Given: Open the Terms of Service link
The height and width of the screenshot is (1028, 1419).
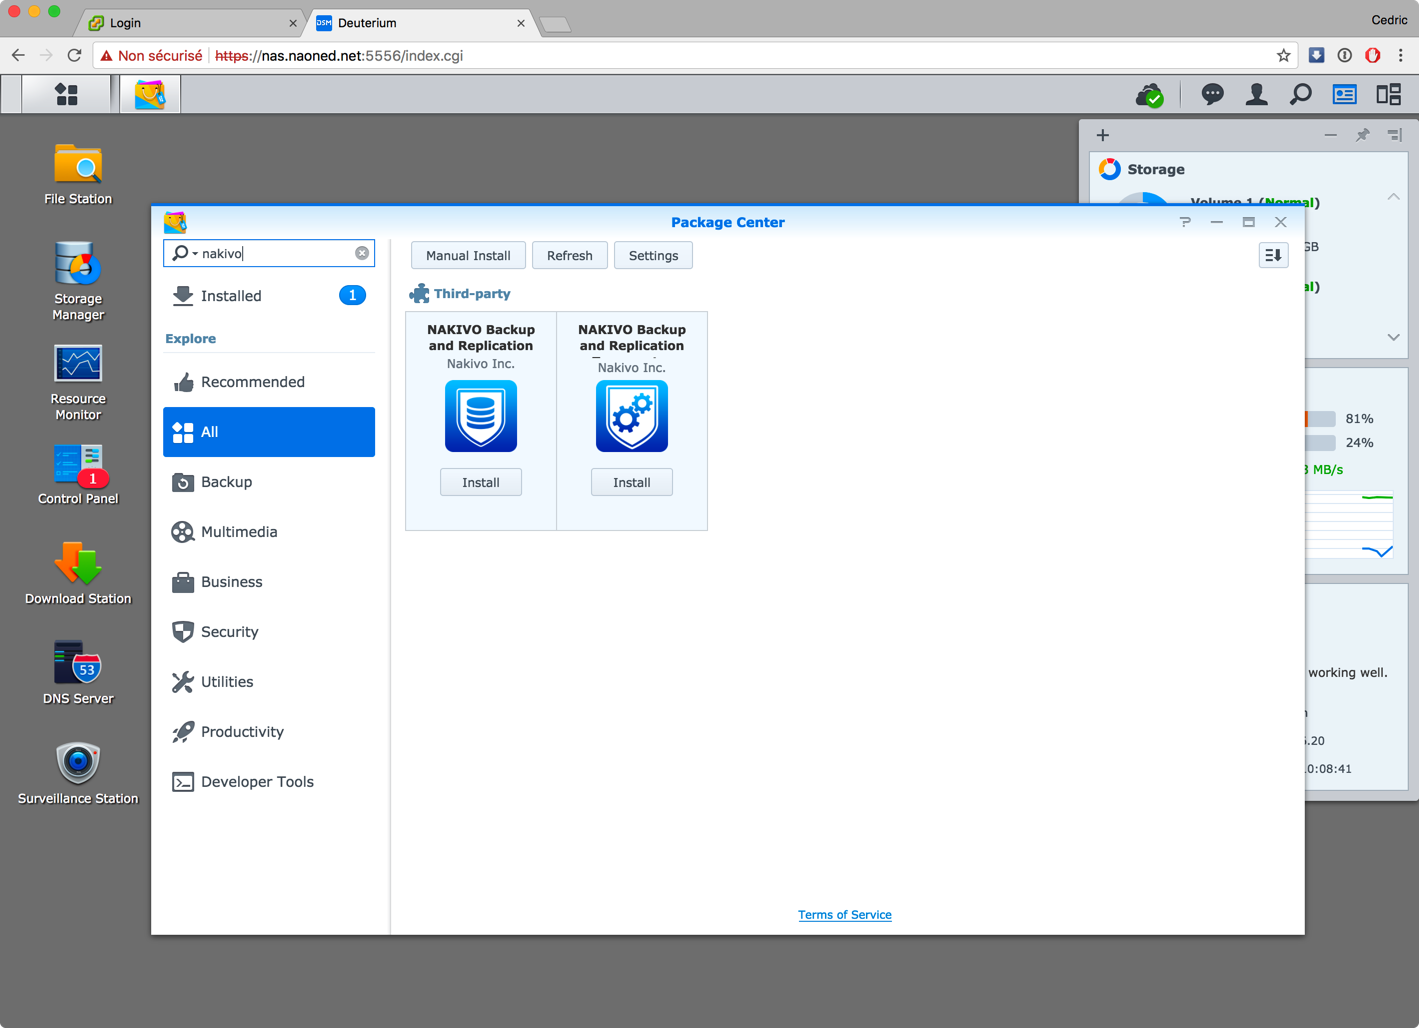Looking at the screenshot, I should coord(844,915).
